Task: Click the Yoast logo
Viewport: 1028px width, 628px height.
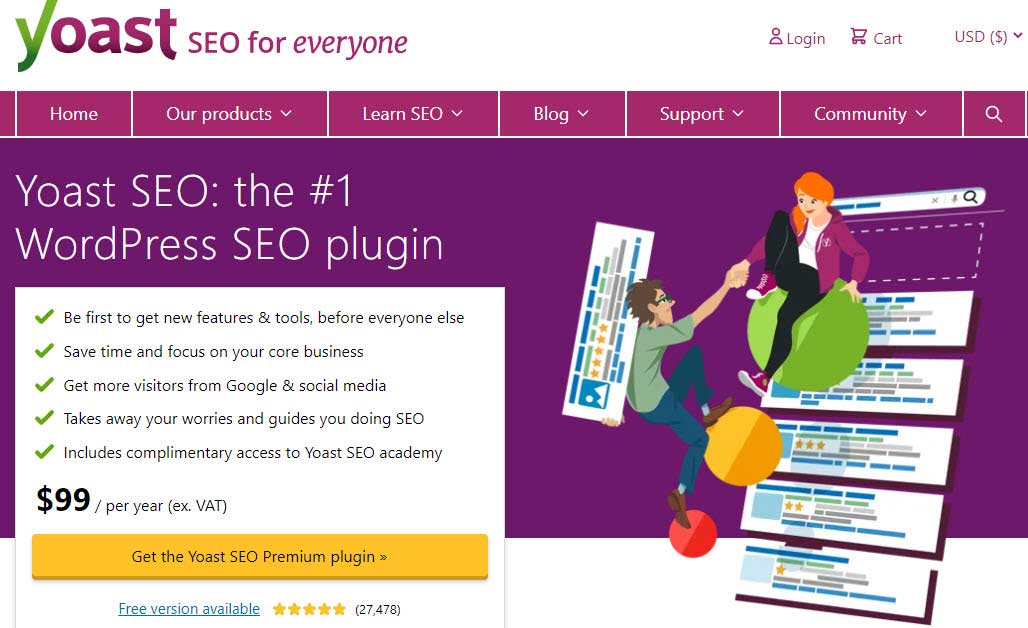Action: [x=96, y=34]
